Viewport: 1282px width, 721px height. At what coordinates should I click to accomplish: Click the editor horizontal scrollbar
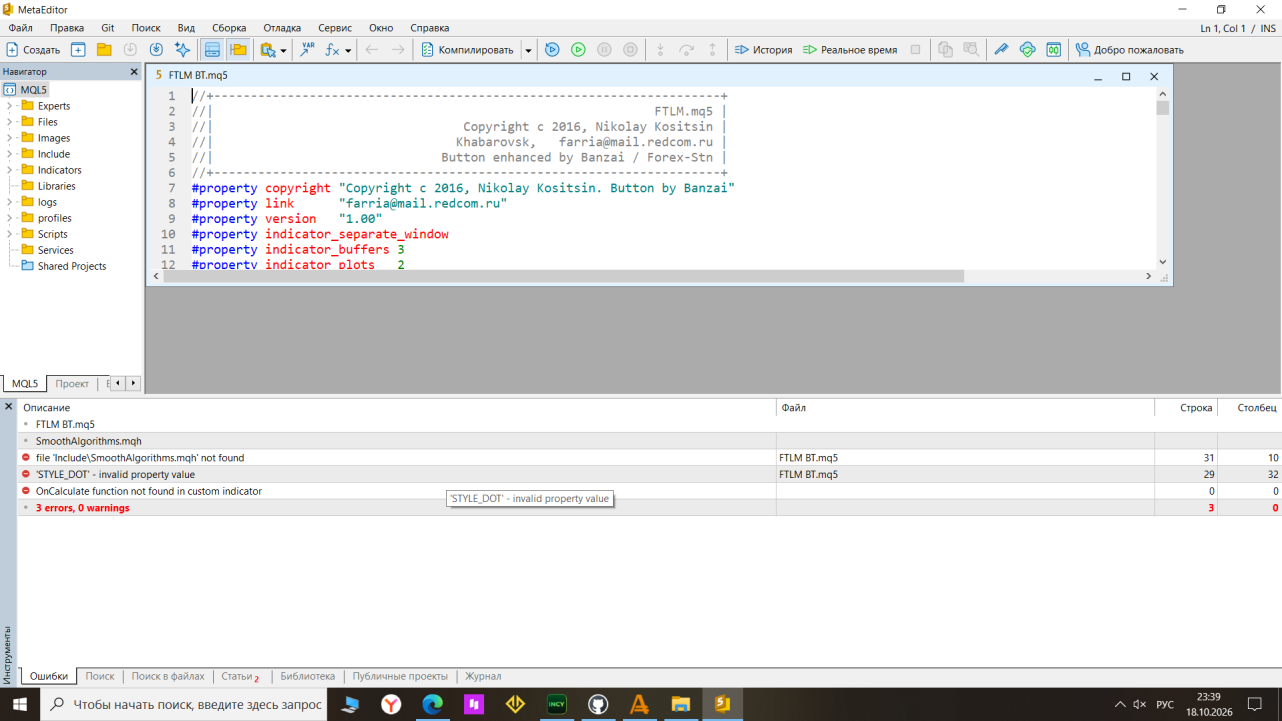[x=564, y=276]
